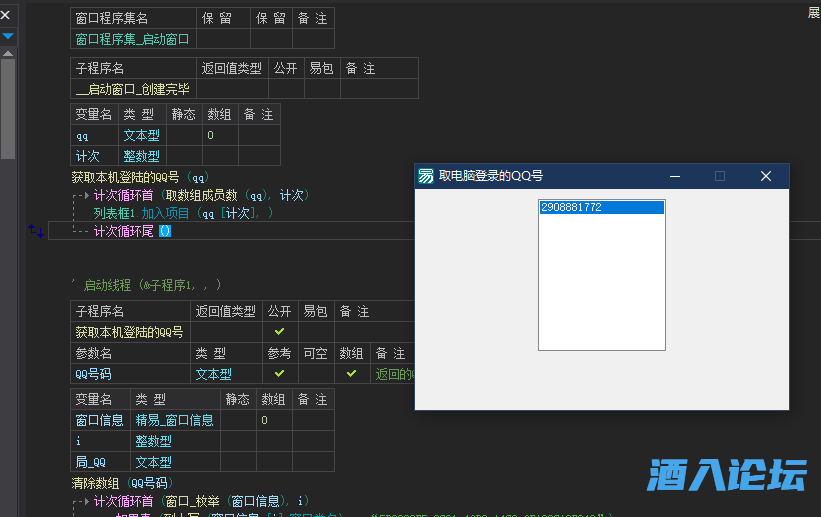821x517 pixels.
Task: Toggle the 数组 checkmark for QQ号码 parameter
Action: click(x=351, y=374)
